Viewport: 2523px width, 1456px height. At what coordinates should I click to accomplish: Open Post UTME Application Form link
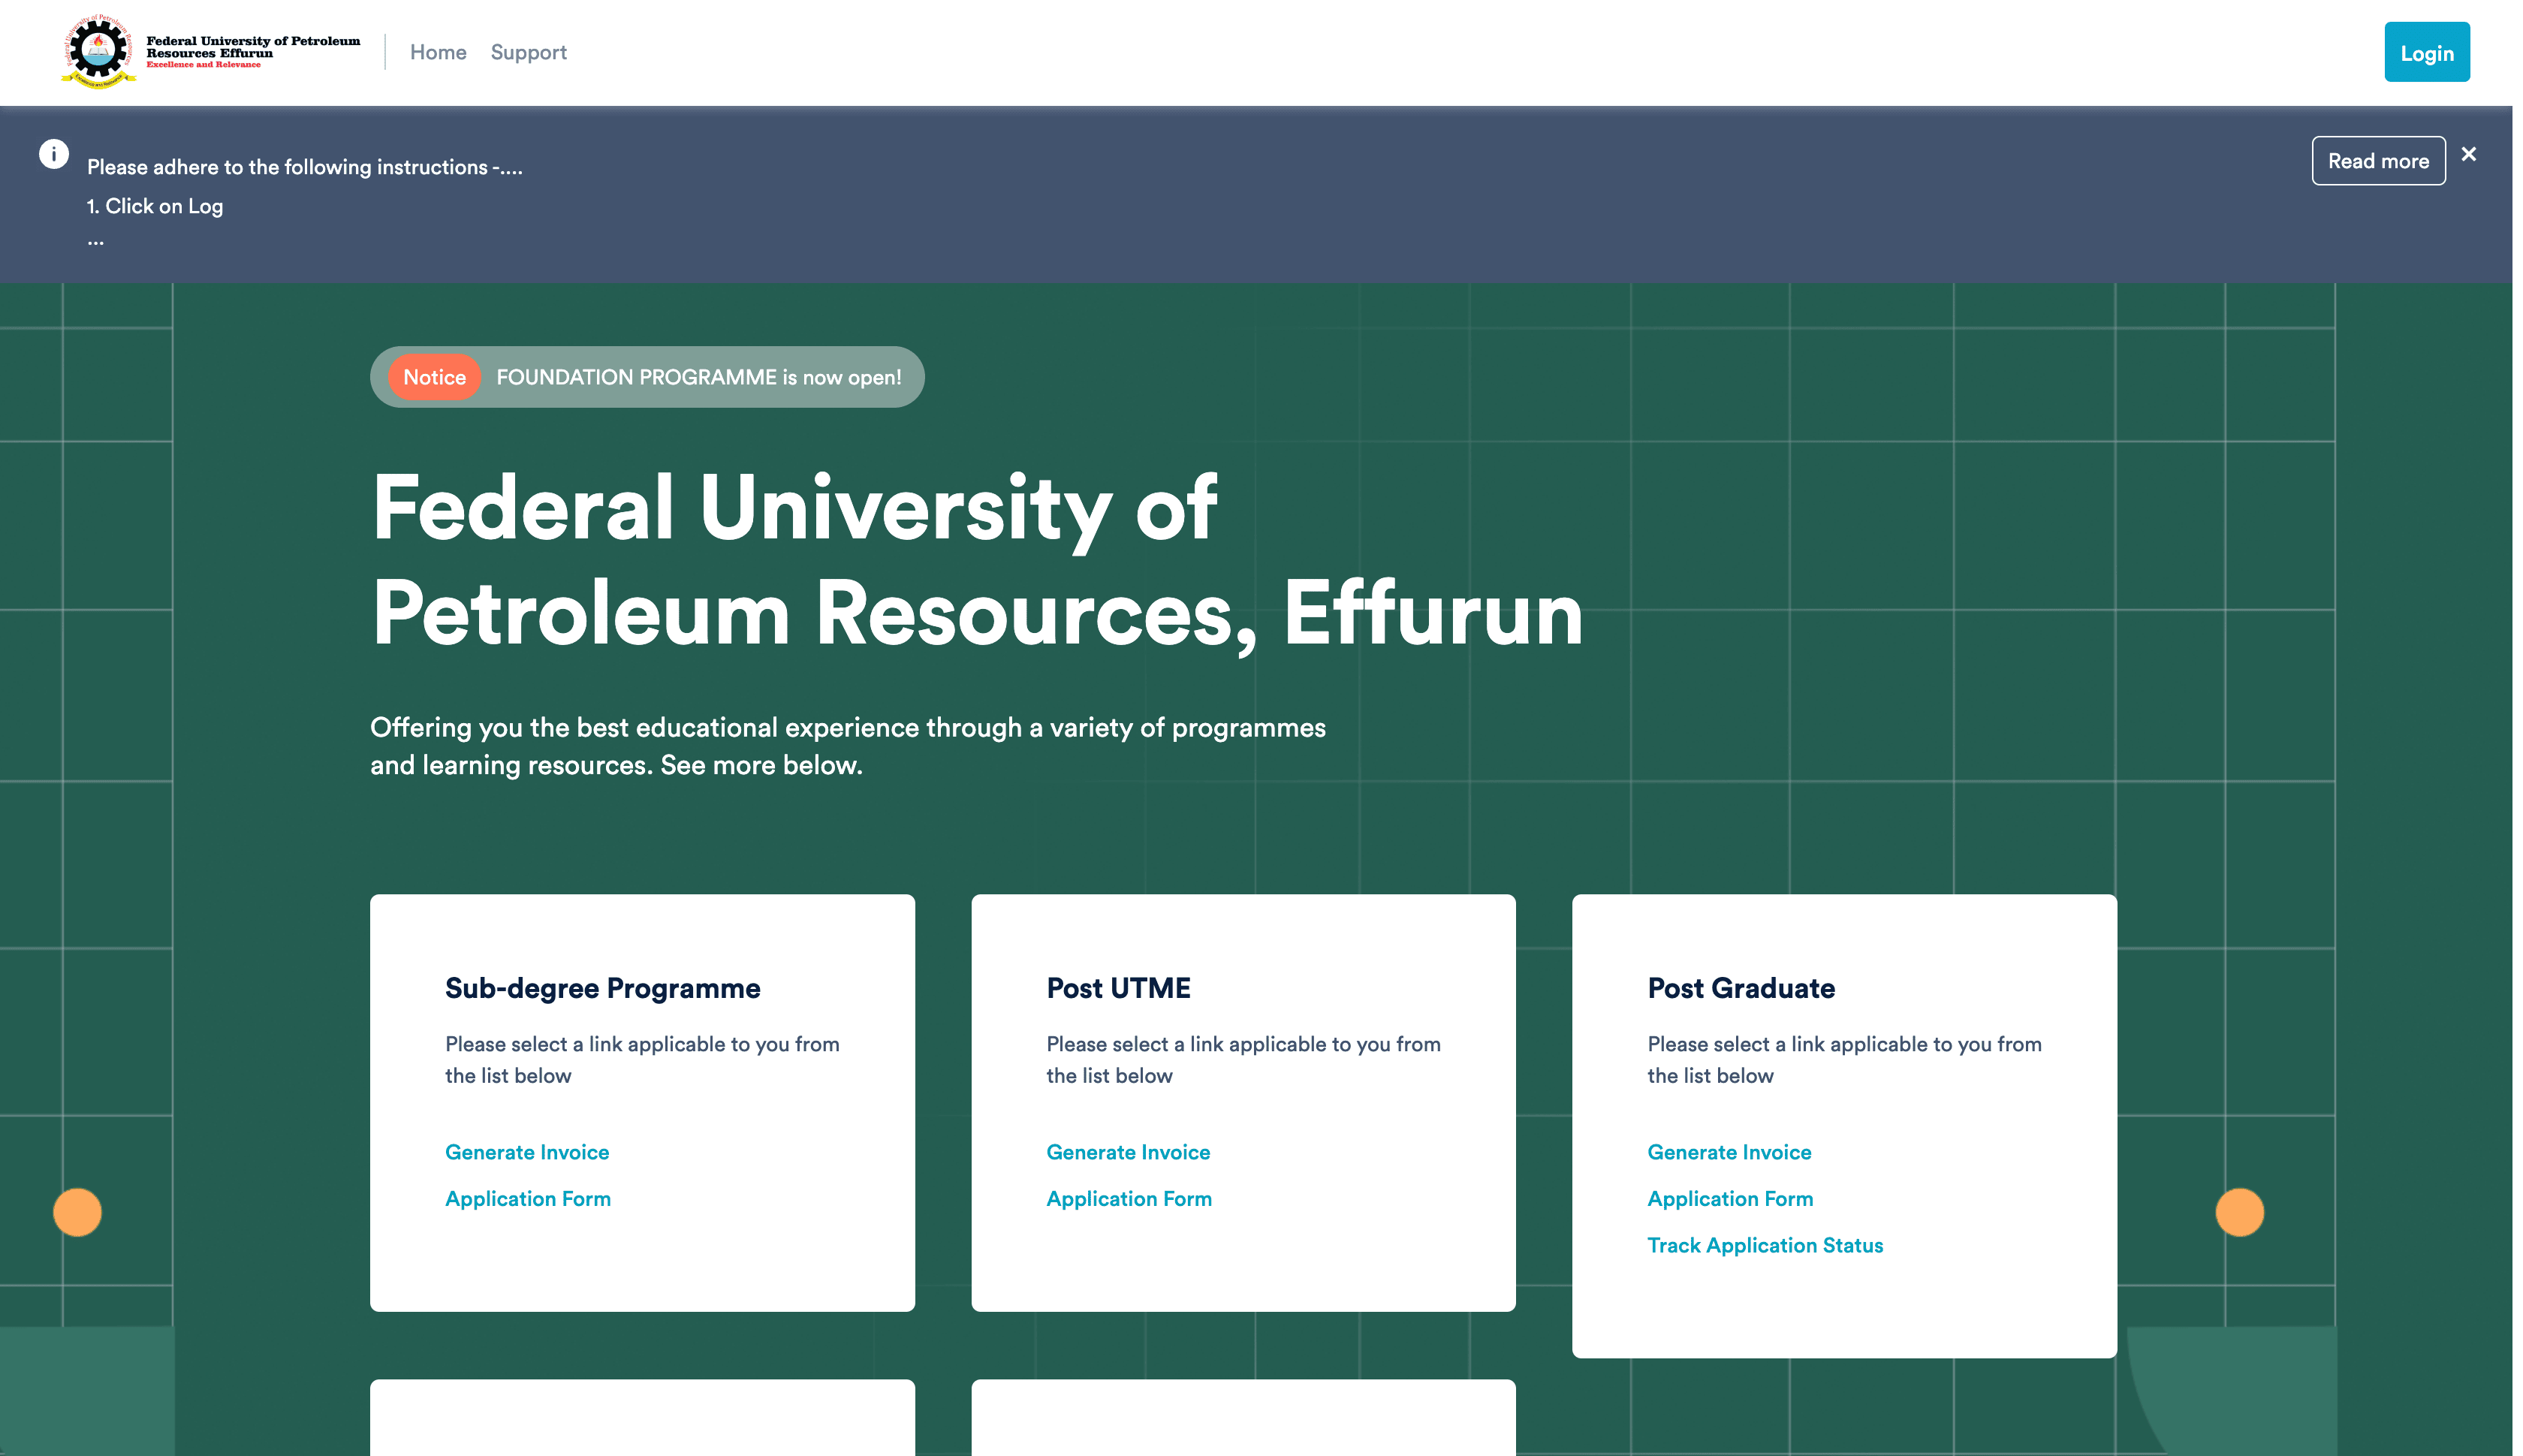1129,1198
